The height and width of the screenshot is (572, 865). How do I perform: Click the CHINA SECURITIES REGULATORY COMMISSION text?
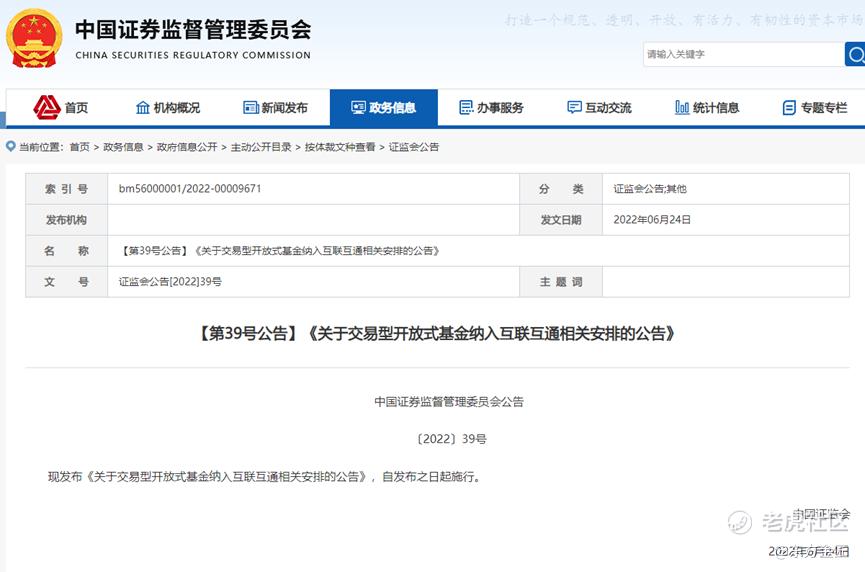pyautogui.click(x=193, y=55)
